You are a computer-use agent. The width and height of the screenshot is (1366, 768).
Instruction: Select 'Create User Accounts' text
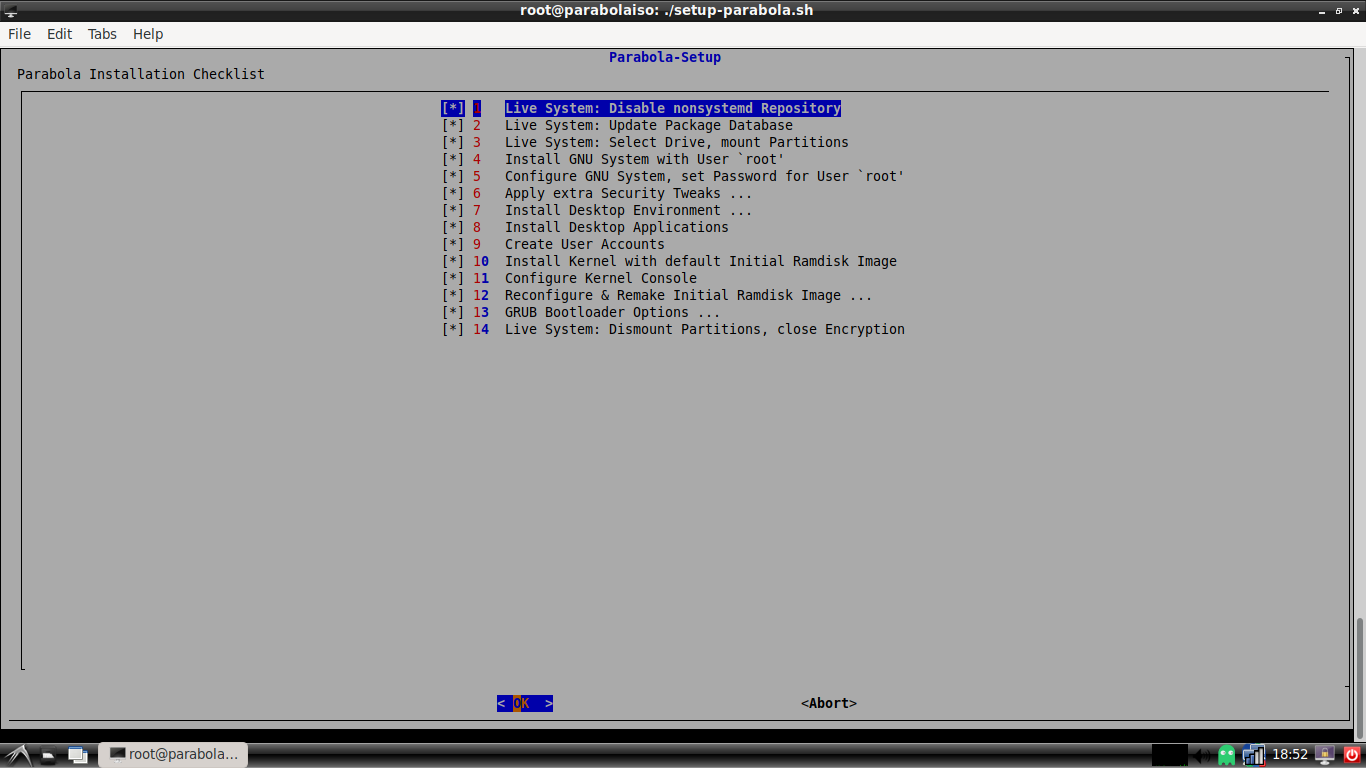tap(585, 244)
